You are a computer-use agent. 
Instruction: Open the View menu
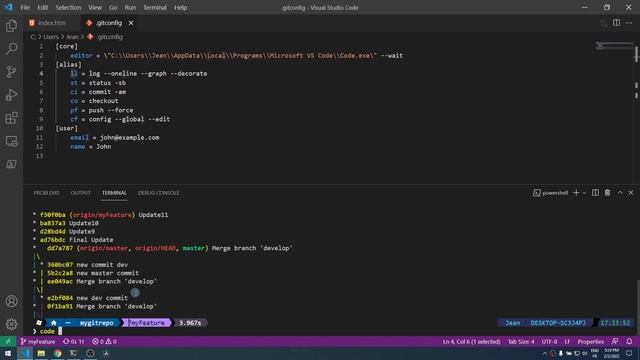click(95, 7)
